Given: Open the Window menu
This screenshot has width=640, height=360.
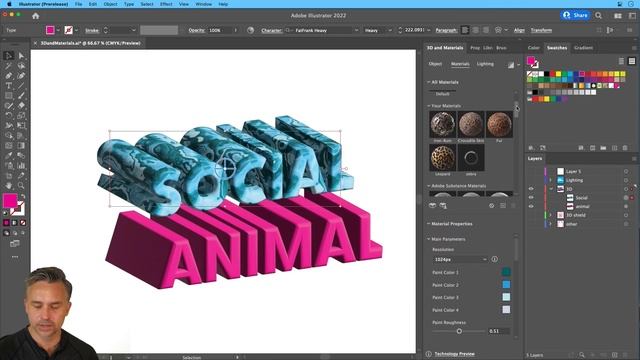Looking at the screenshot, I should [203, 4].
